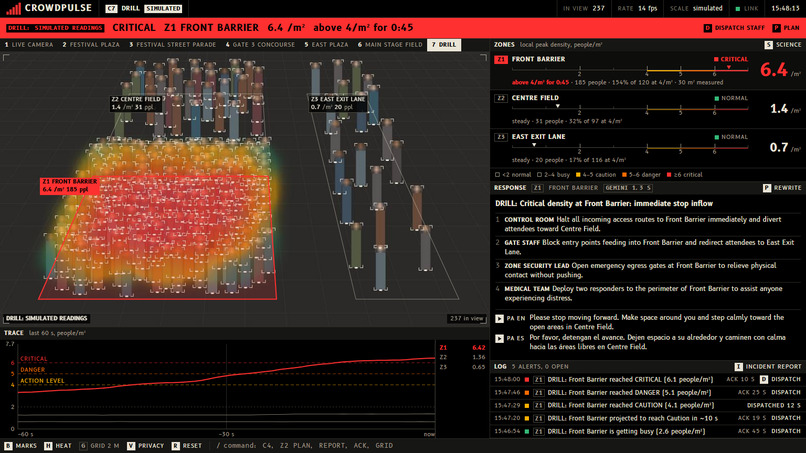Click the Z1 badge in Response header
This screenshot has width=806, height=453.
click(537, 188)
